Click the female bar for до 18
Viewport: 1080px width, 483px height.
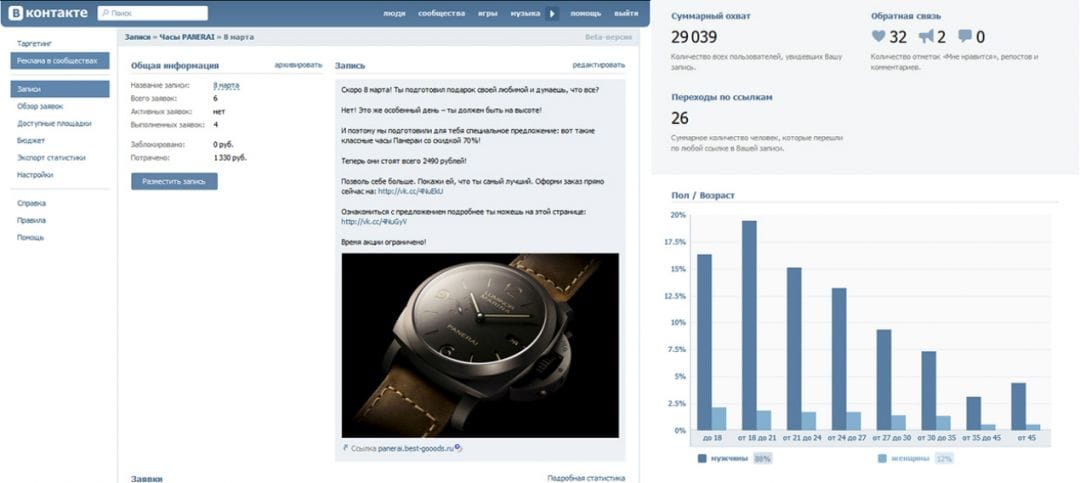click(719, 419)
